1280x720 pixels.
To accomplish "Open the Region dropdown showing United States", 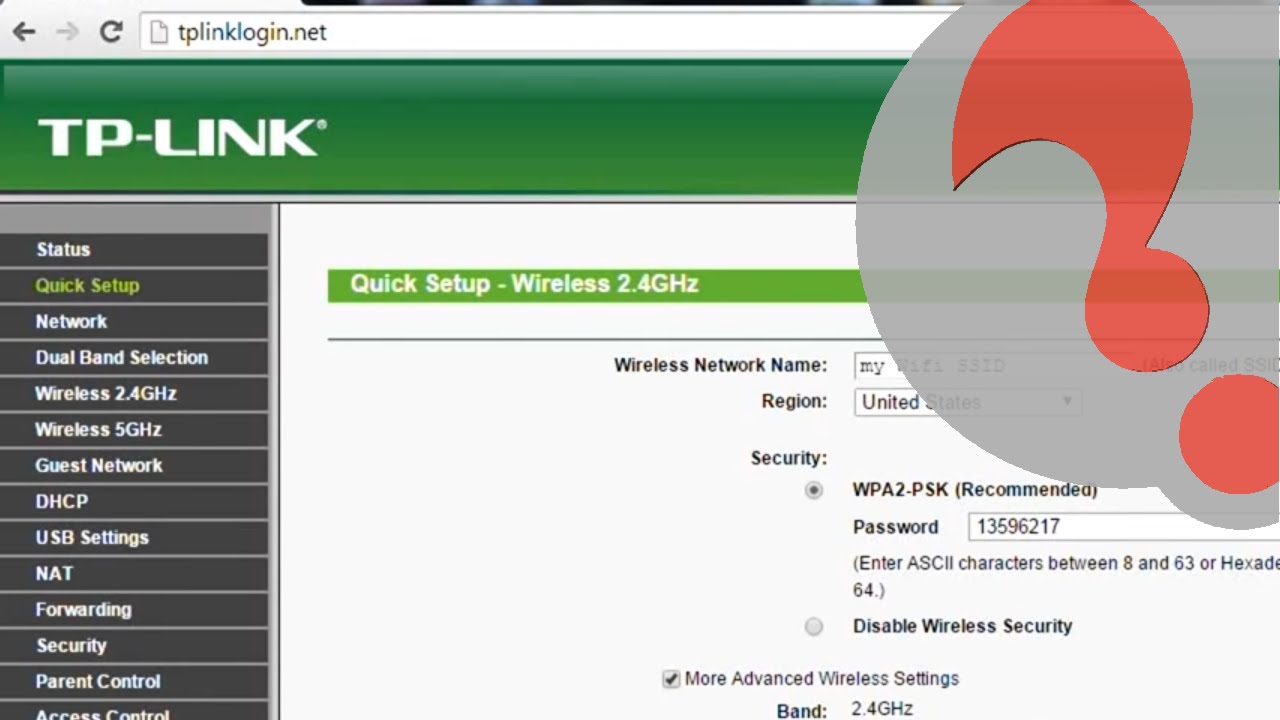I will pos(967,402).
